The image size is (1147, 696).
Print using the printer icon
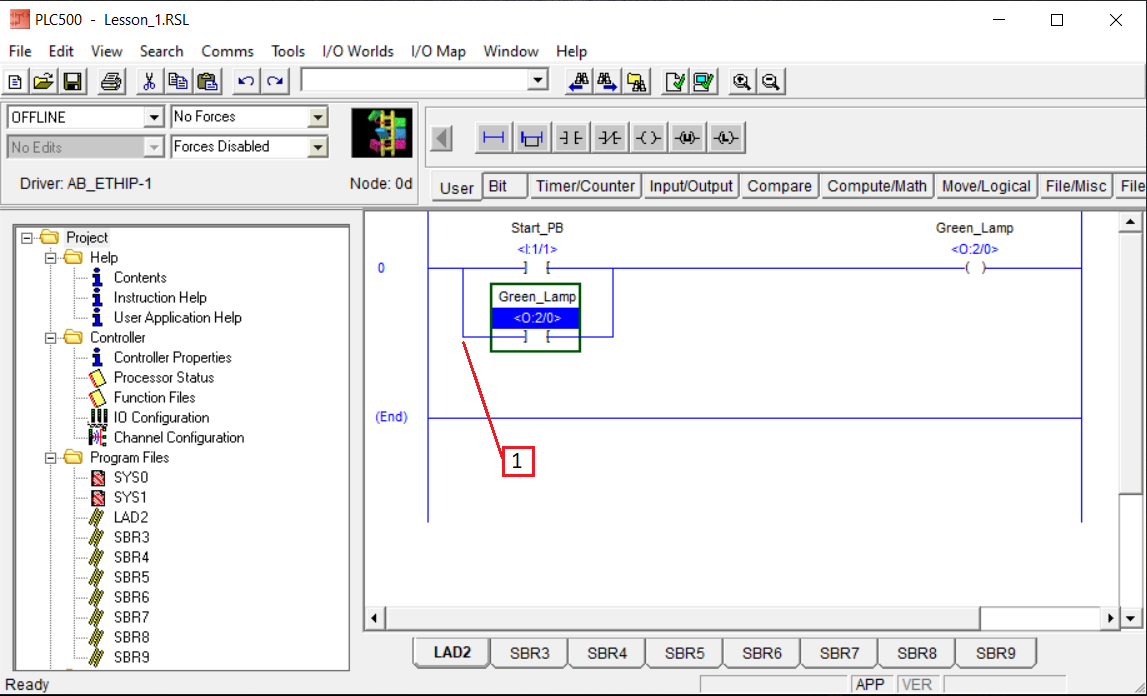click(x=111, y=81)
